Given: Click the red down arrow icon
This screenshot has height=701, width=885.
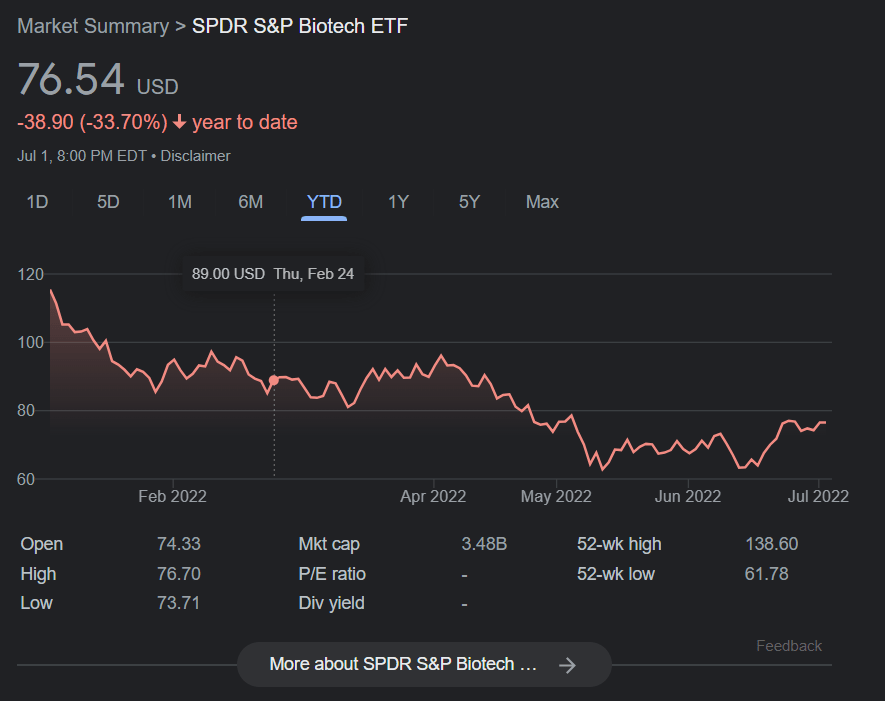Looking at the screenshot, I should tap(179, 122).
